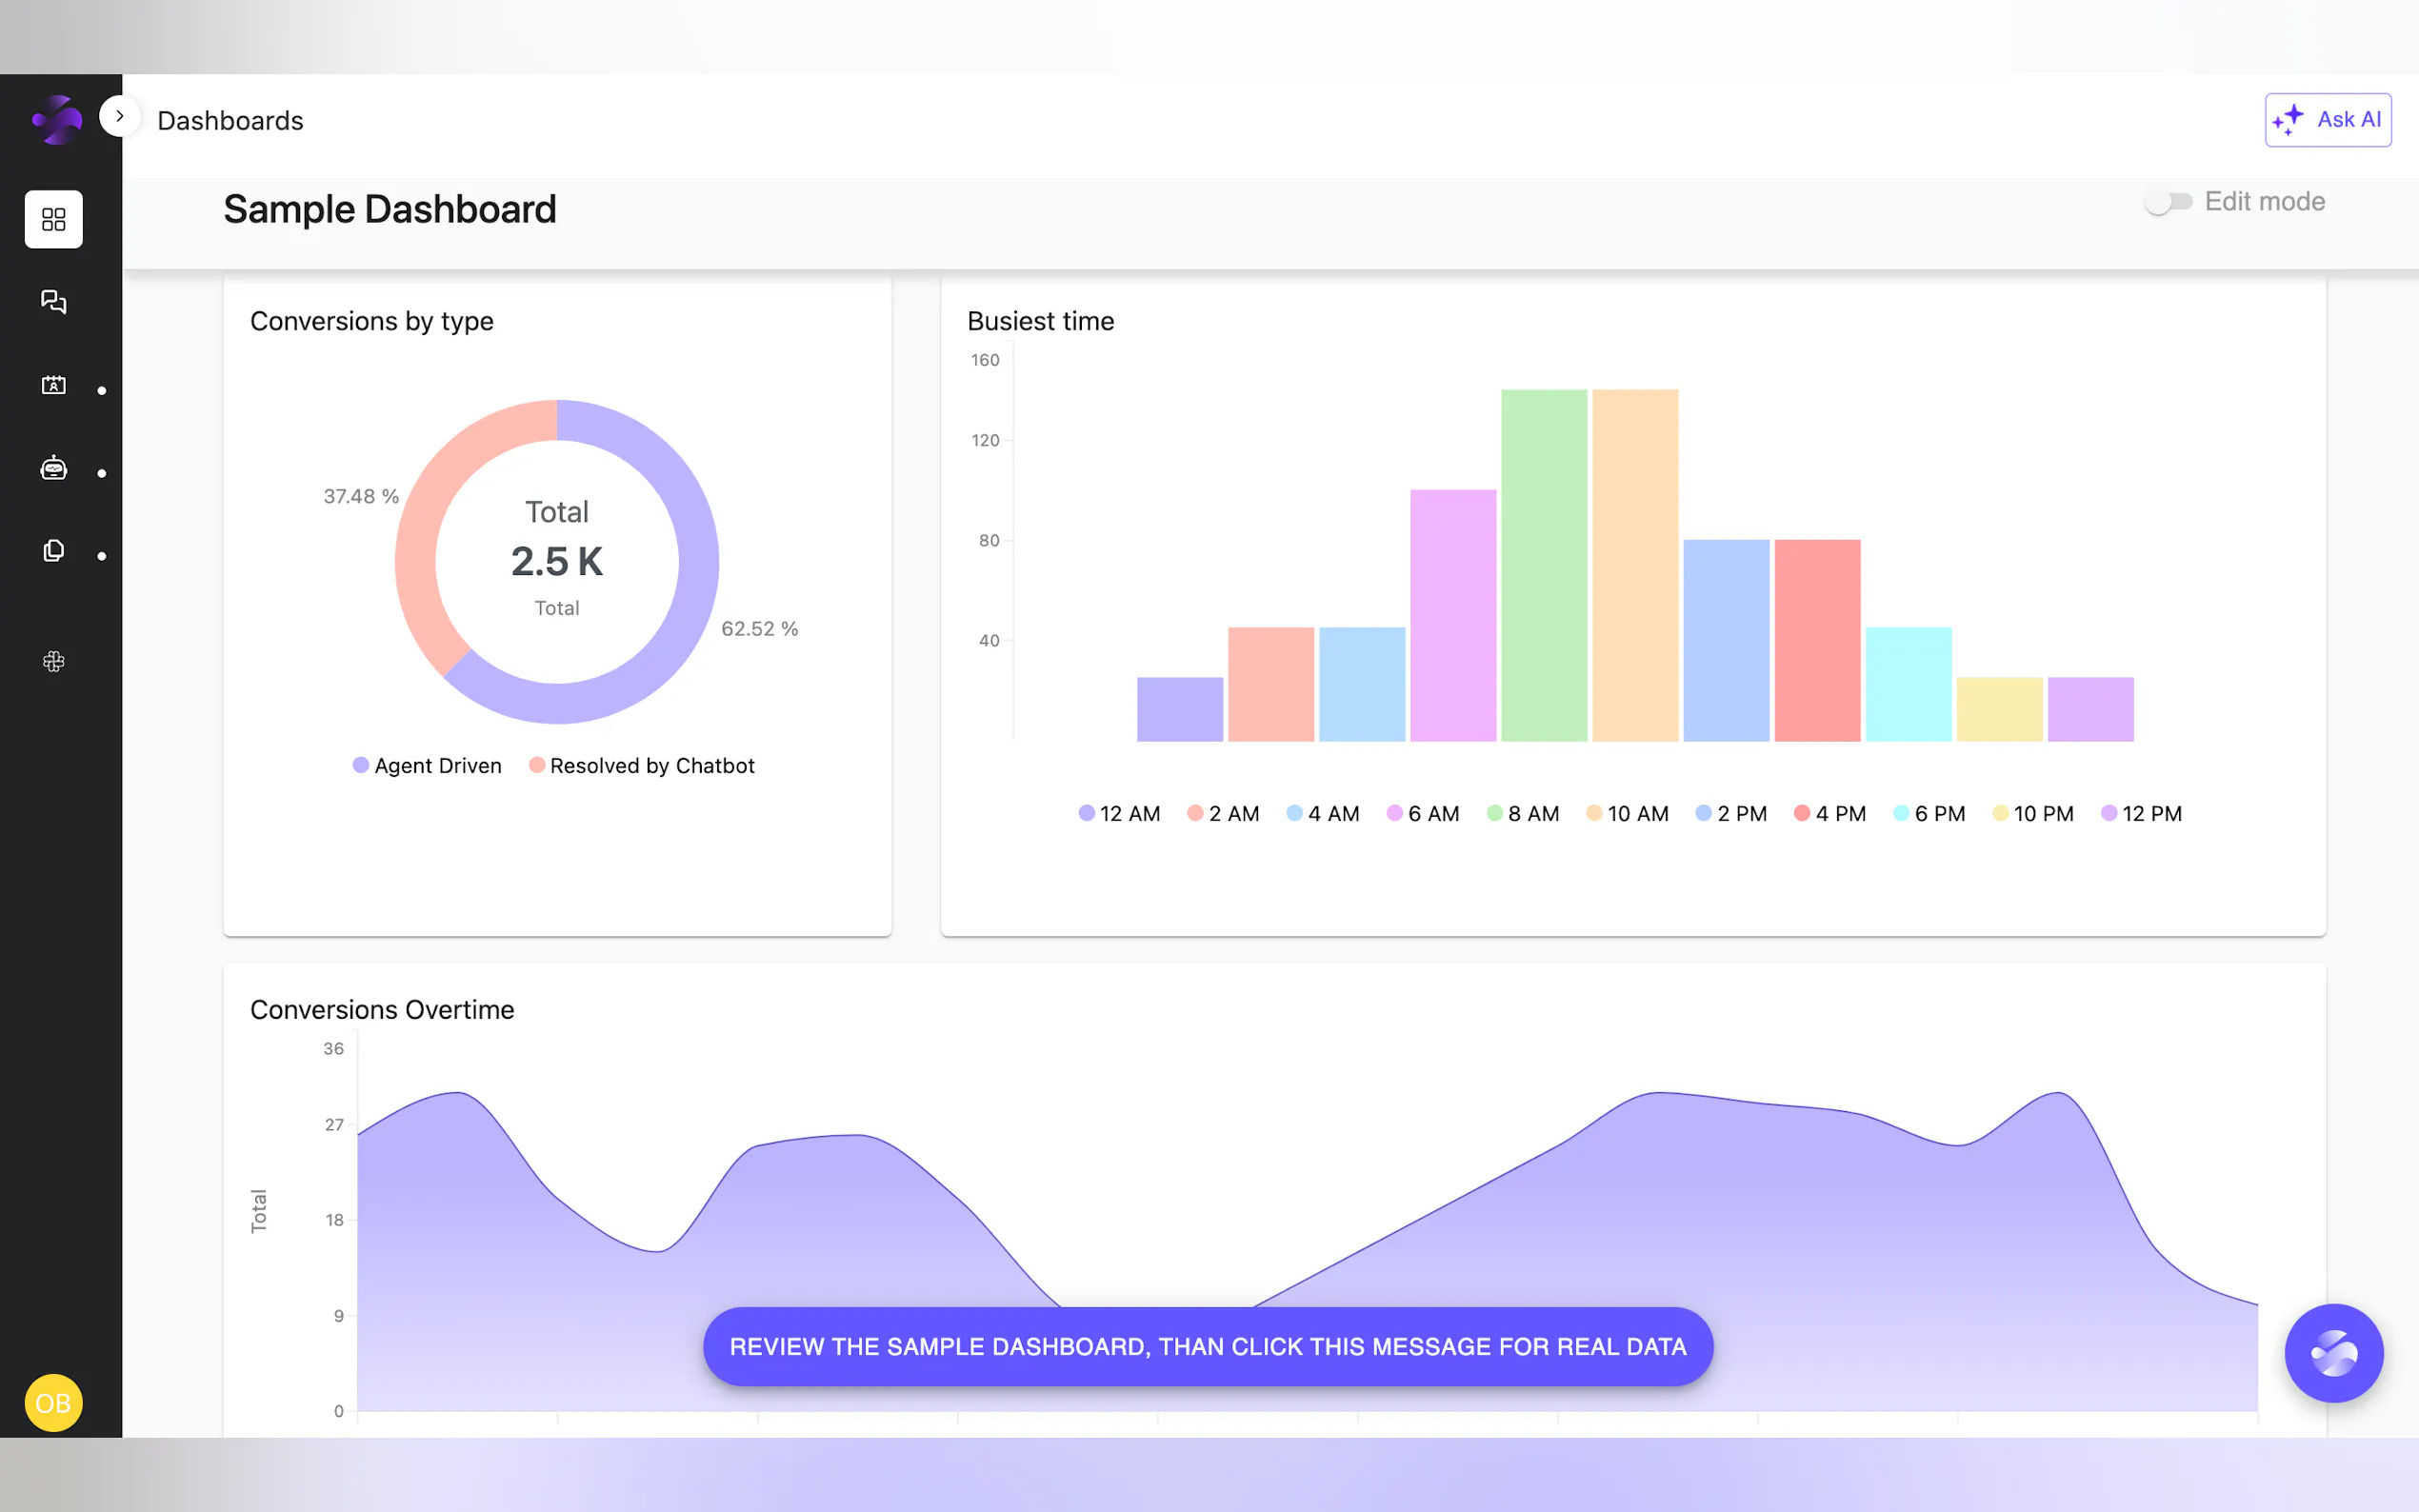Toggle the Agent Driven legend series

427,766
